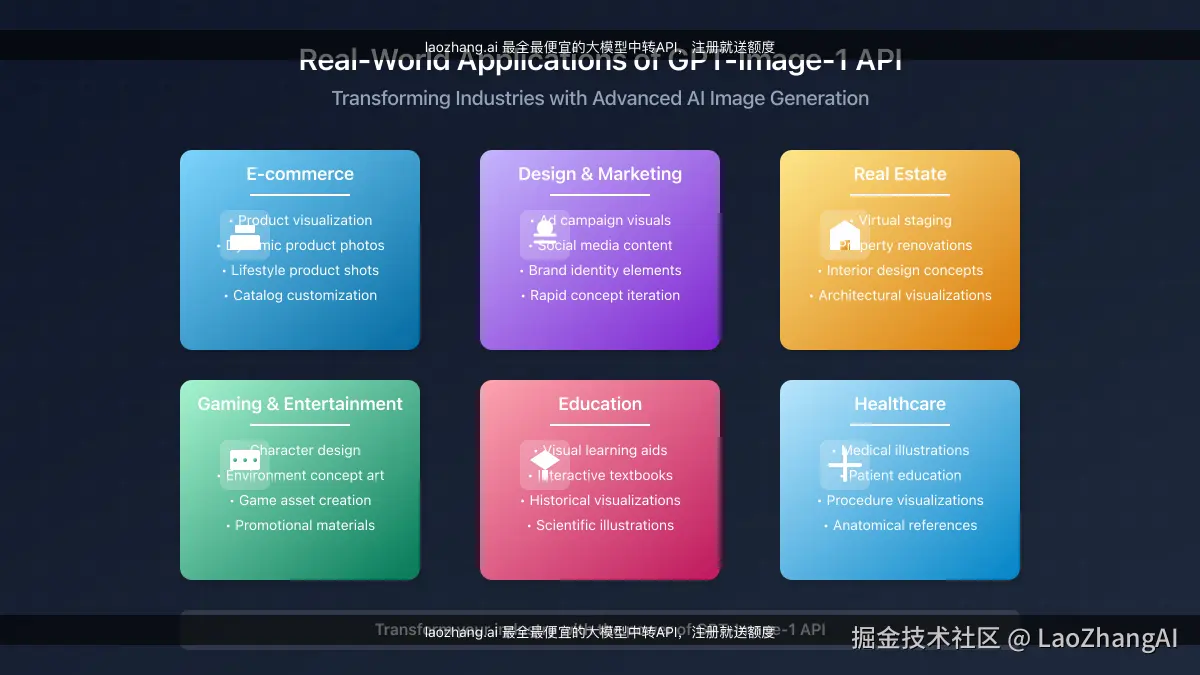
Task: Click the Gaming & Entertainment controller icon
Action: coord(245,465)
